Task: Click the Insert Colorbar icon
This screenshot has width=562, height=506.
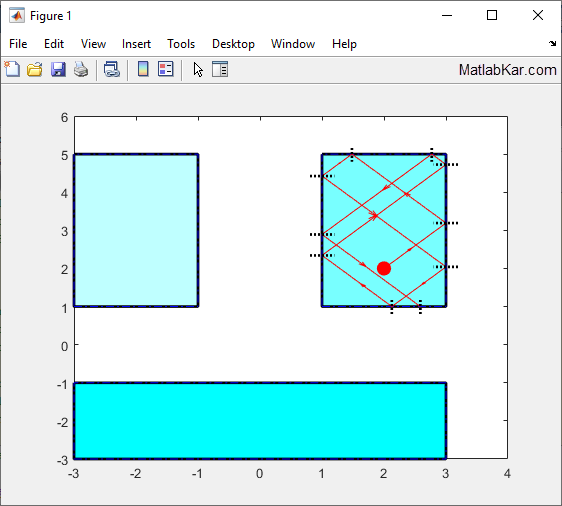Action: pos(143,69)
